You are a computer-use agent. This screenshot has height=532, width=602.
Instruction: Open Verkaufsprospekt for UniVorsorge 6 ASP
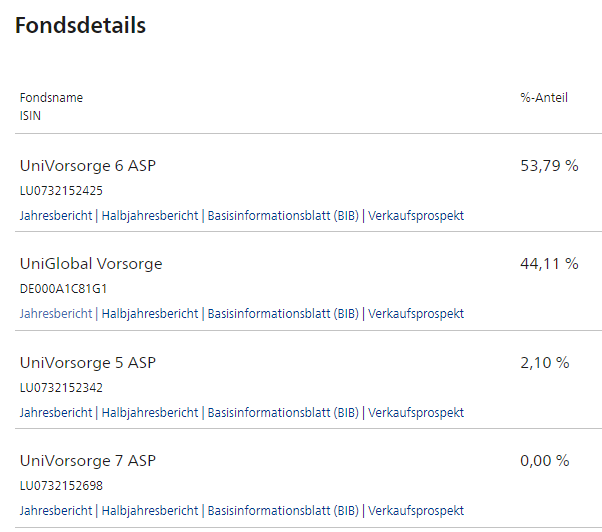click(x=416, y=216)
